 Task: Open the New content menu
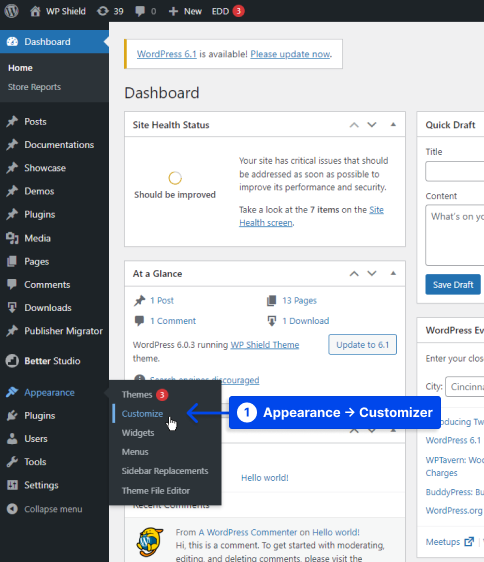185,11
